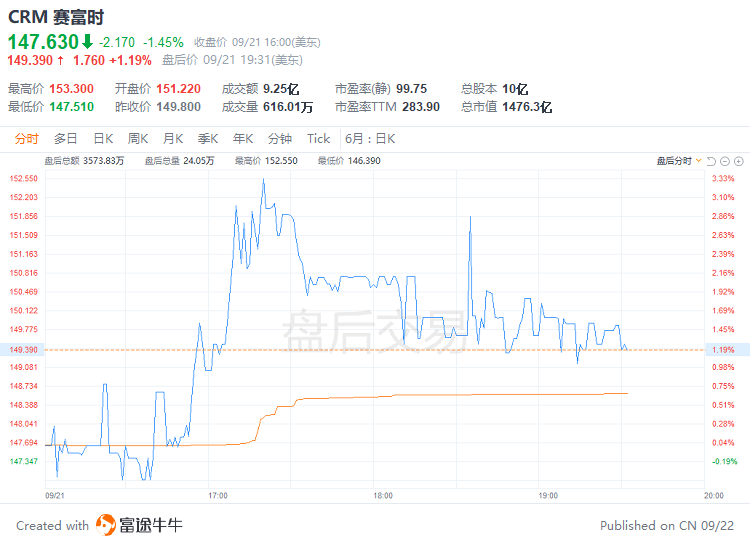
Task: Click the CRM 赛富时 stock title
Action: click(56, 17)
